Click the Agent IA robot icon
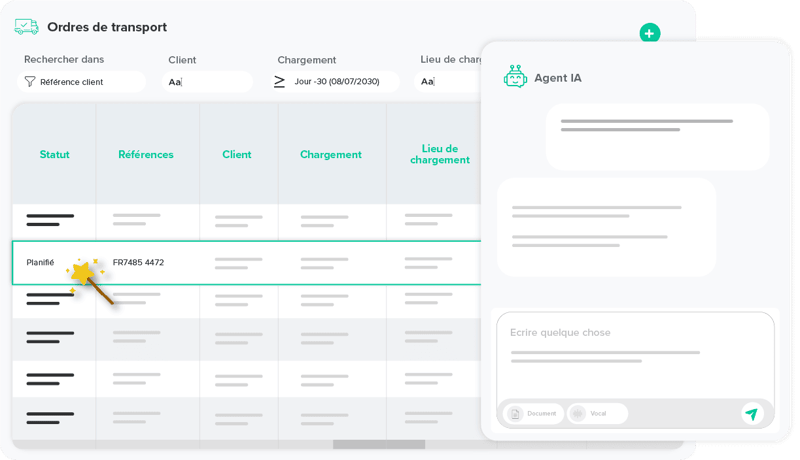The image size is (800, 460). click(515, 77)
